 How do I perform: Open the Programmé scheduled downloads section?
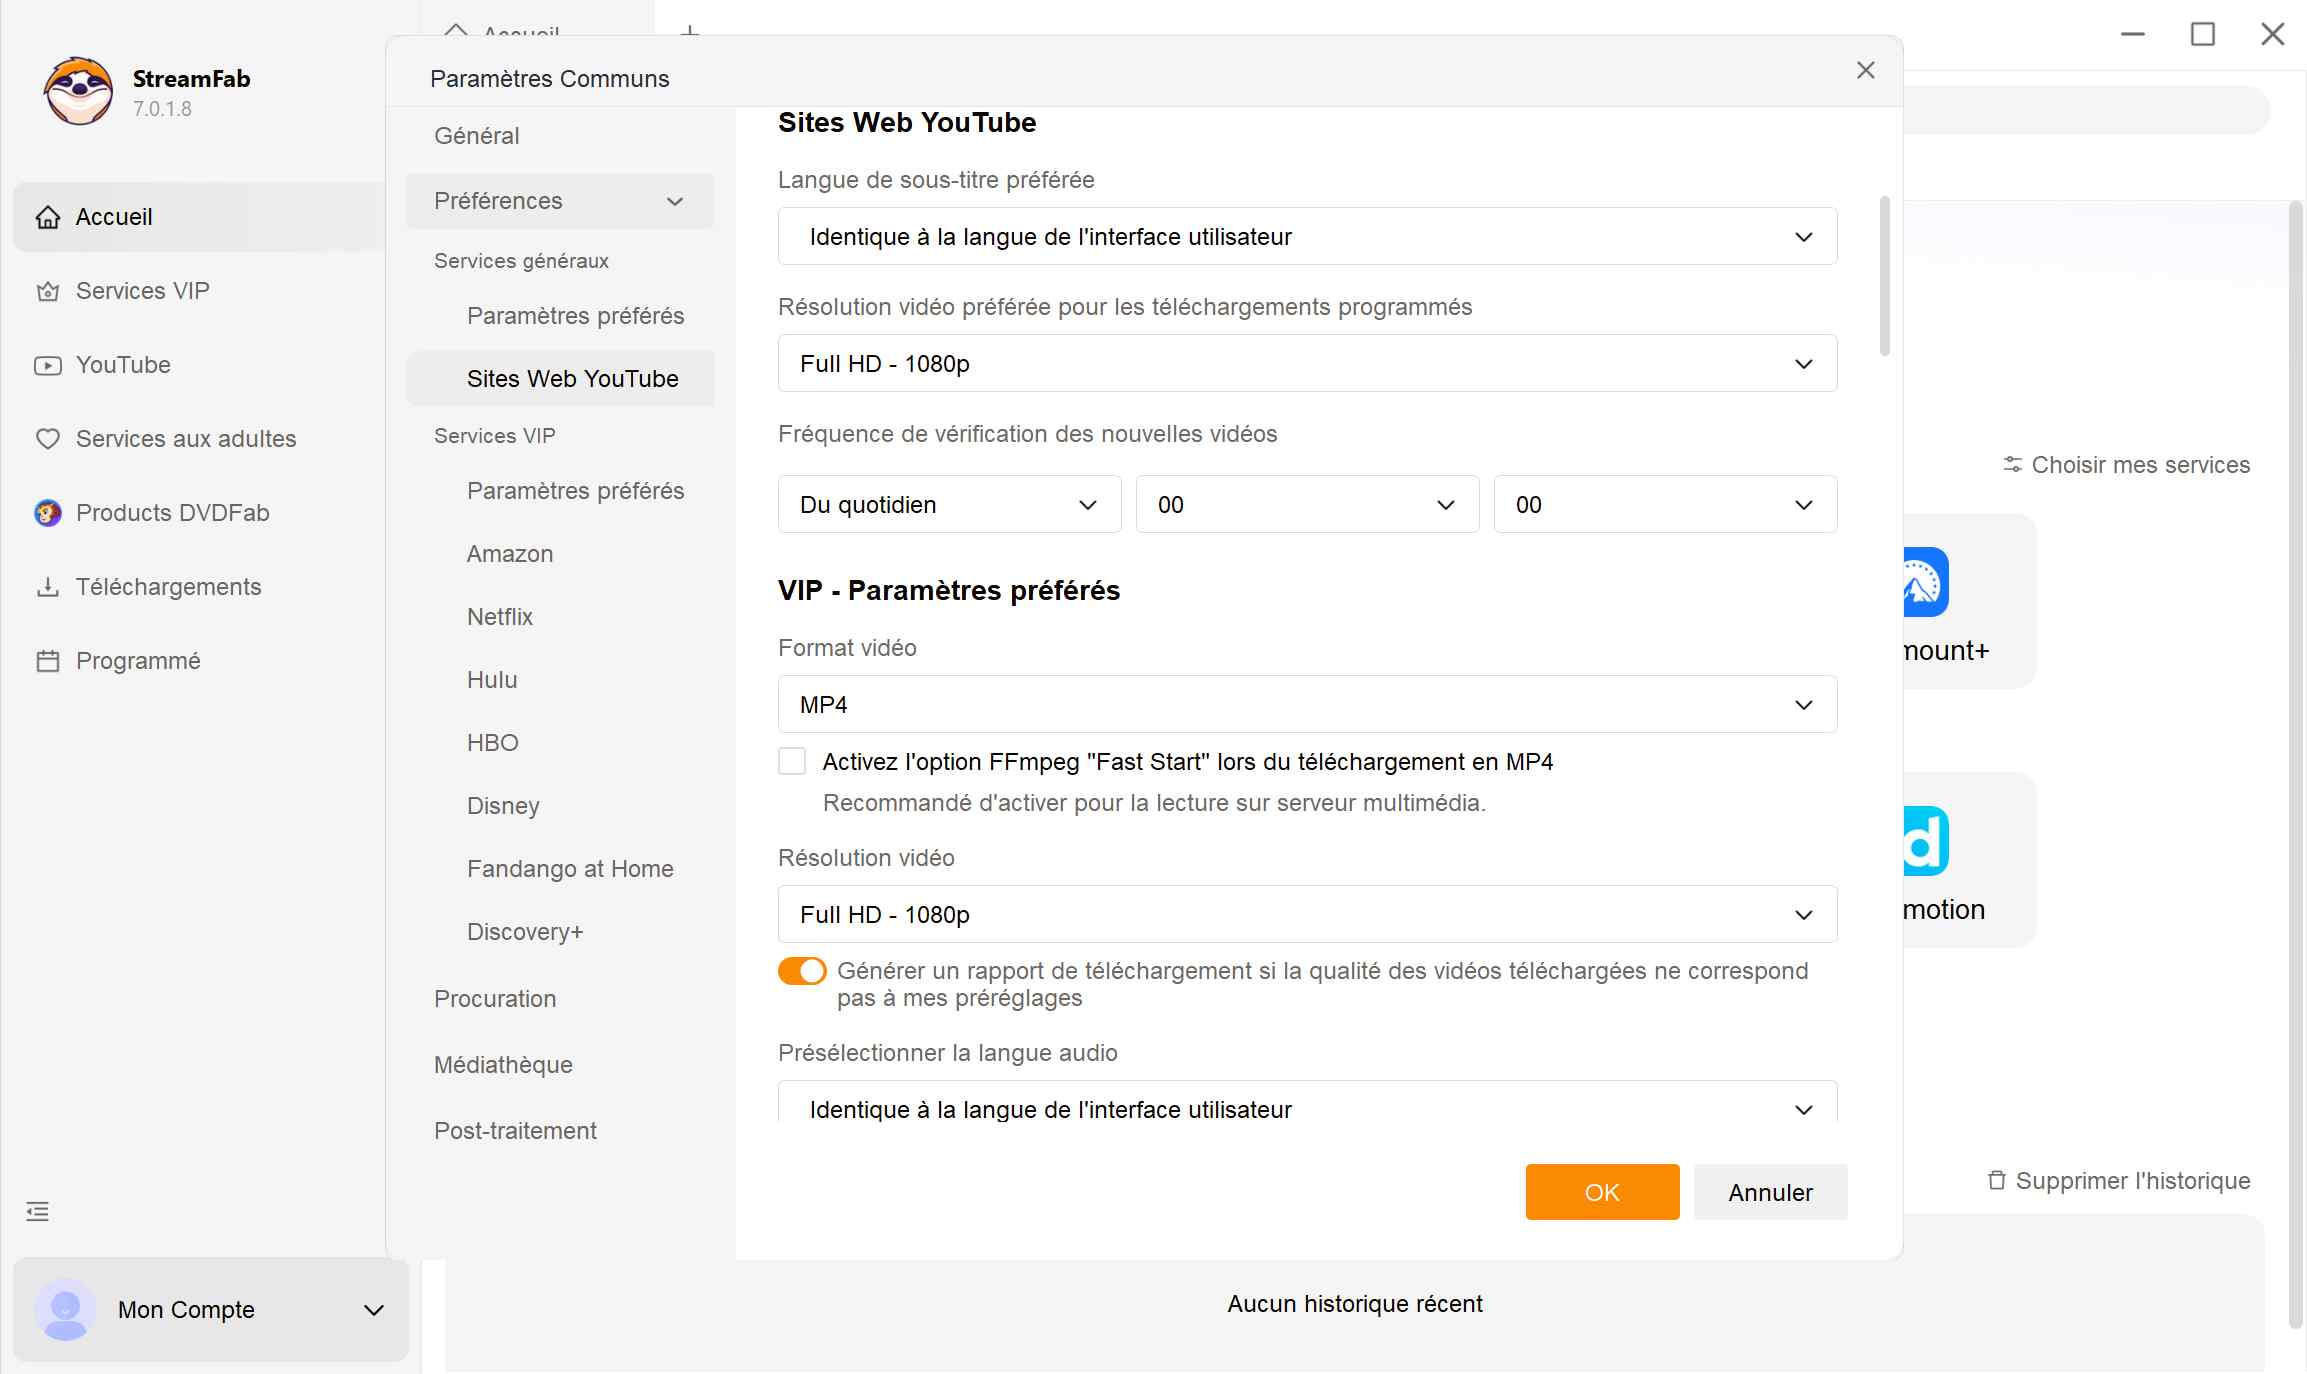[138, 660]
